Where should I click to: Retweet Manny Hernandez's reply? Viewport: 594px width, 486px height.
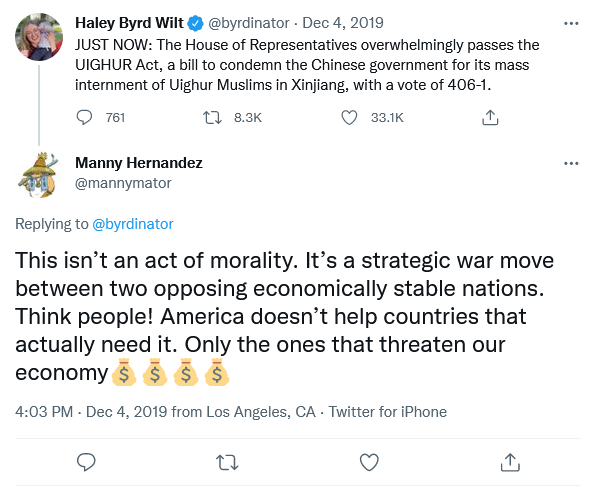227,463
